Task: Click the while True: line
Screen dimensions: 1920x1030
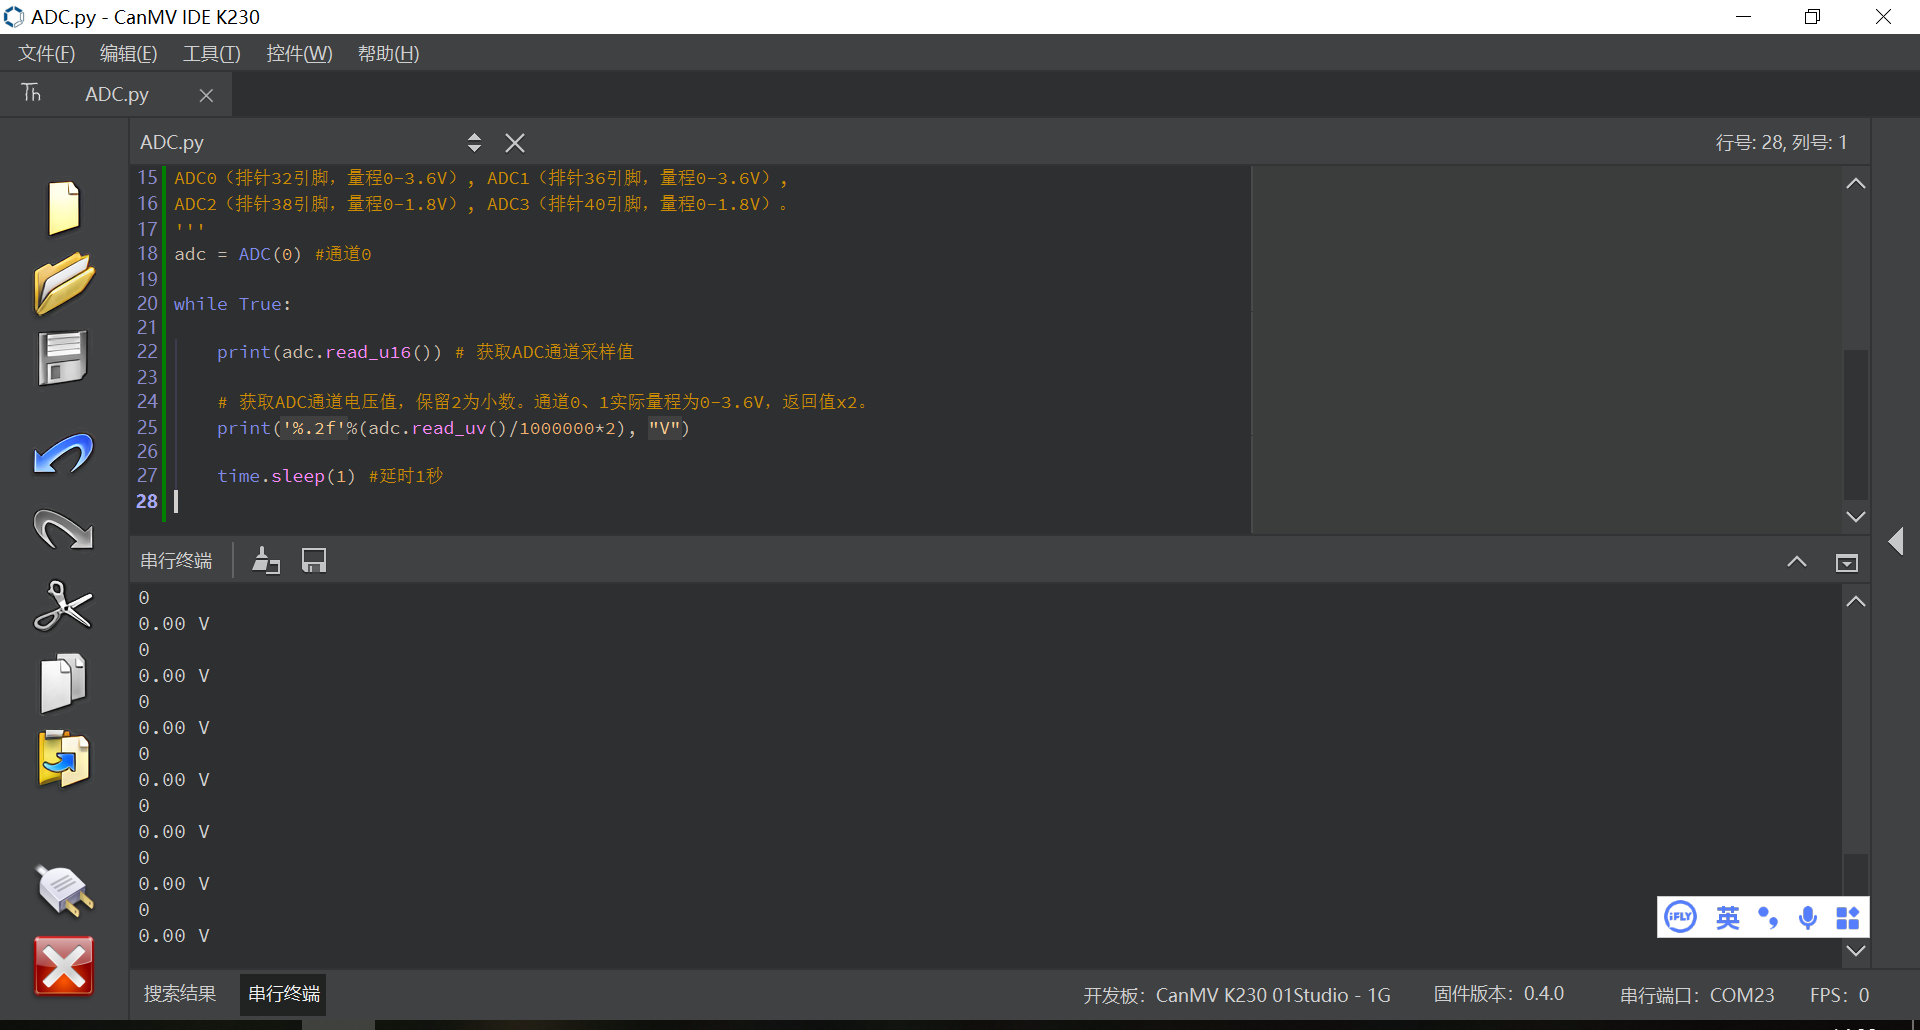Action: (x=232, y=304)
